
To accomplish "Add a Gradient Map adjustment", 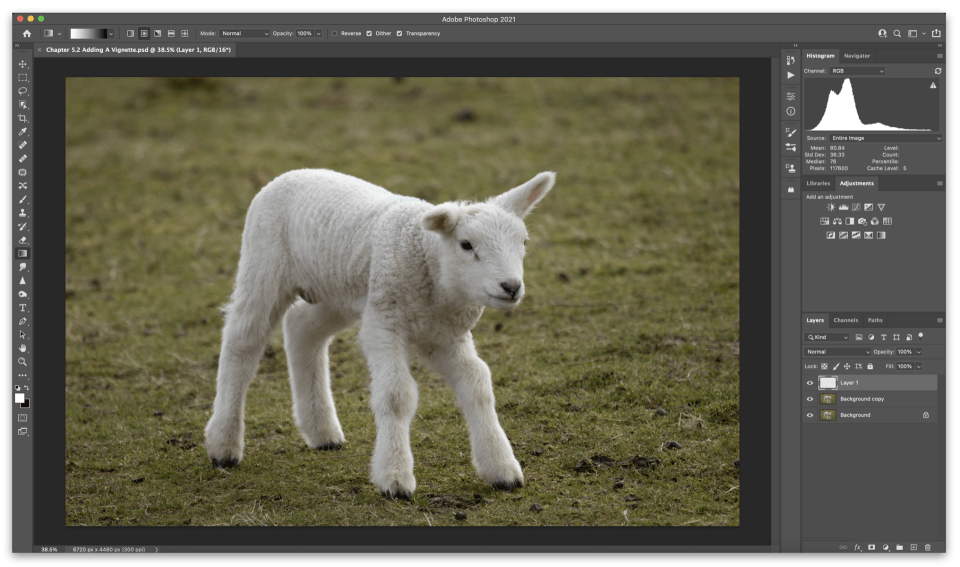I will (x=881, y=235).
